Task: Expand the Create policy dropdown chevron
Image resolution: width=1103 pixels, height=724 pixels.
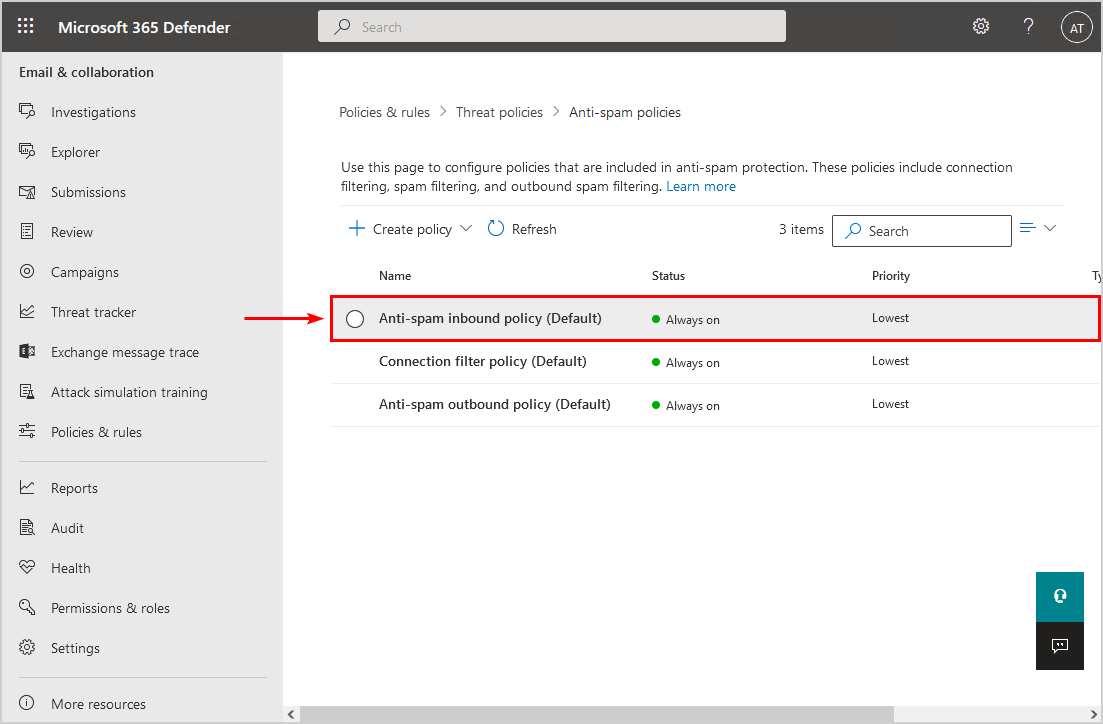Action: 466,229
